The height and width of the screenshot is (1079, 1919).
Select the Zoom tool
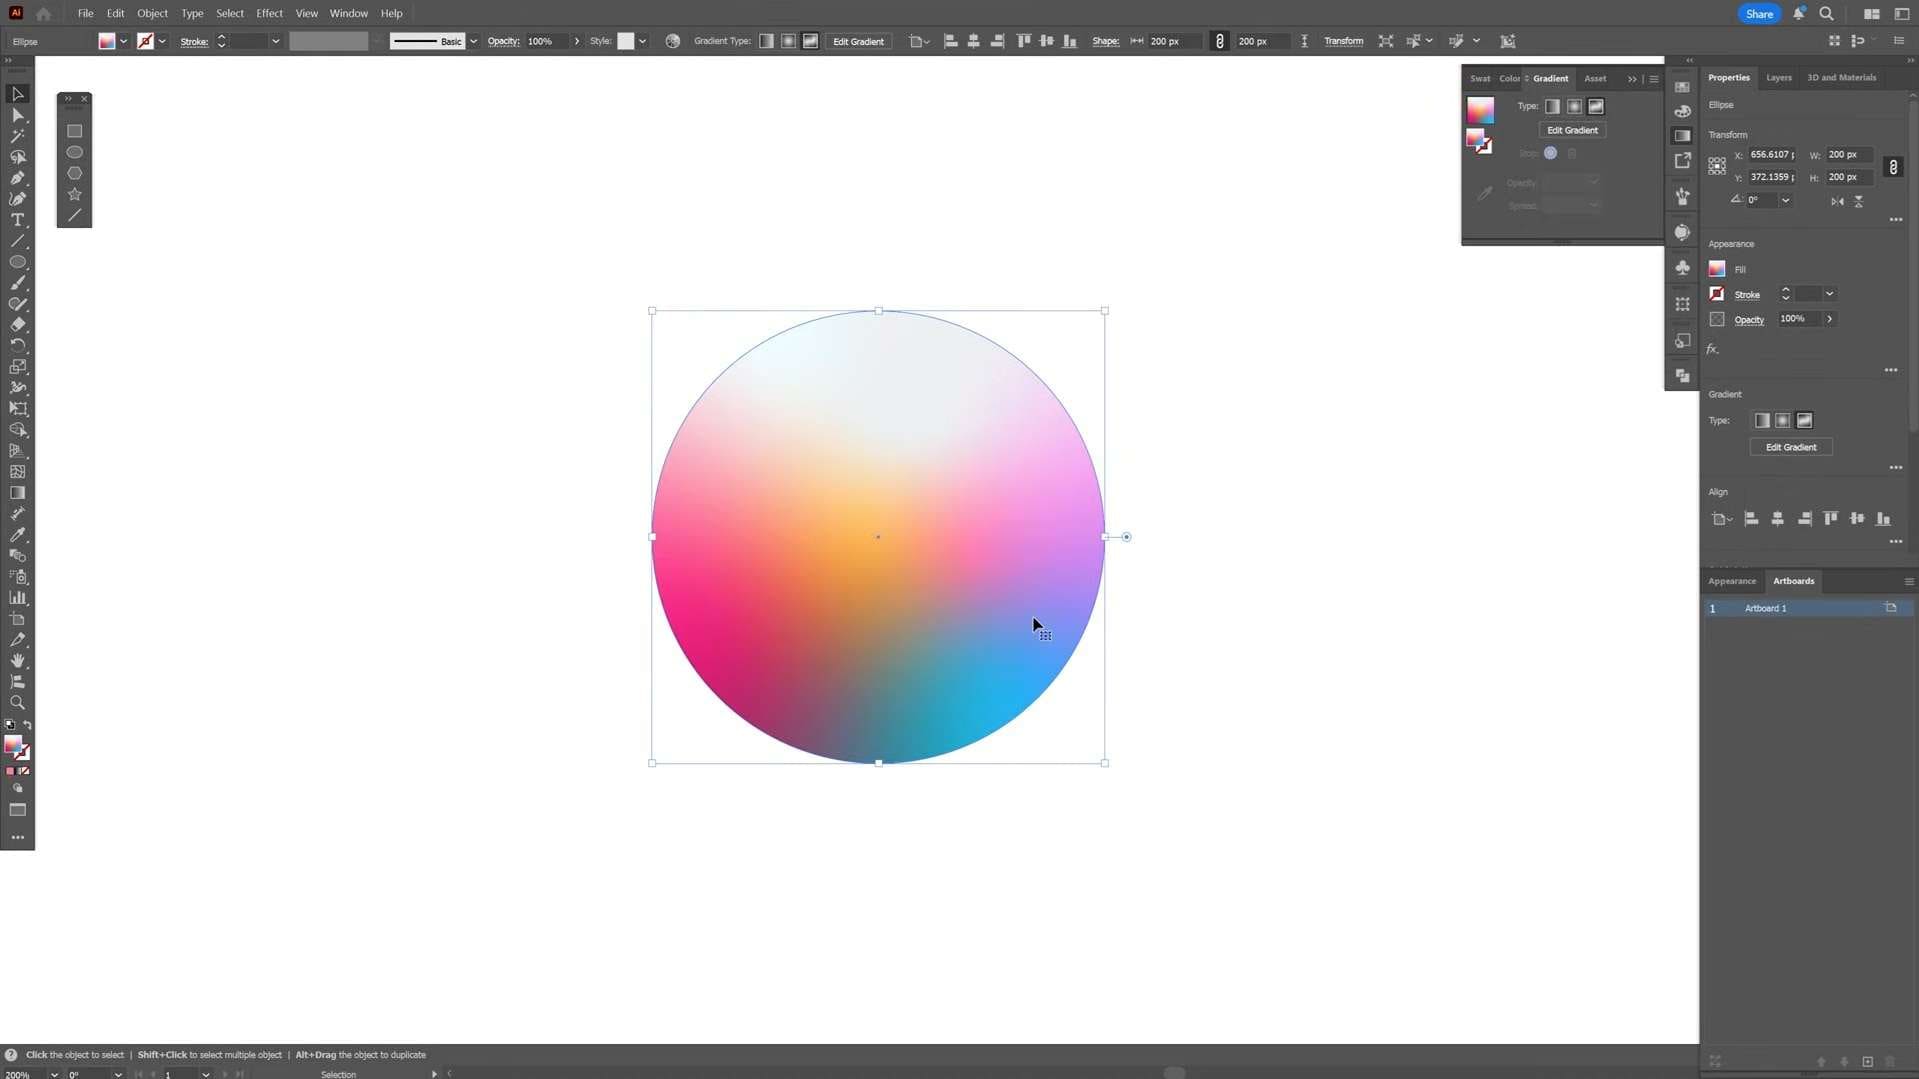tap(17, 703)
